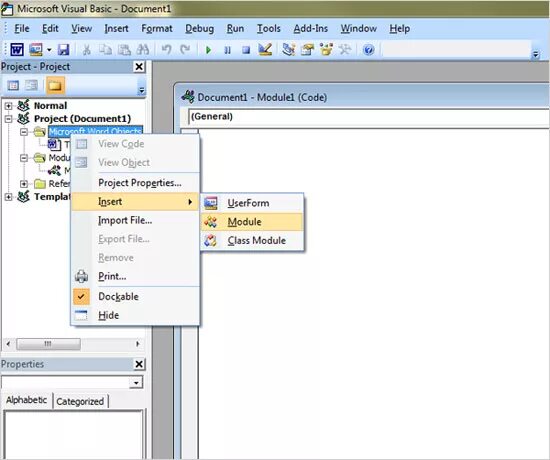
Task: Choose Import File... in context menu
Action: (x=136, y=220)
